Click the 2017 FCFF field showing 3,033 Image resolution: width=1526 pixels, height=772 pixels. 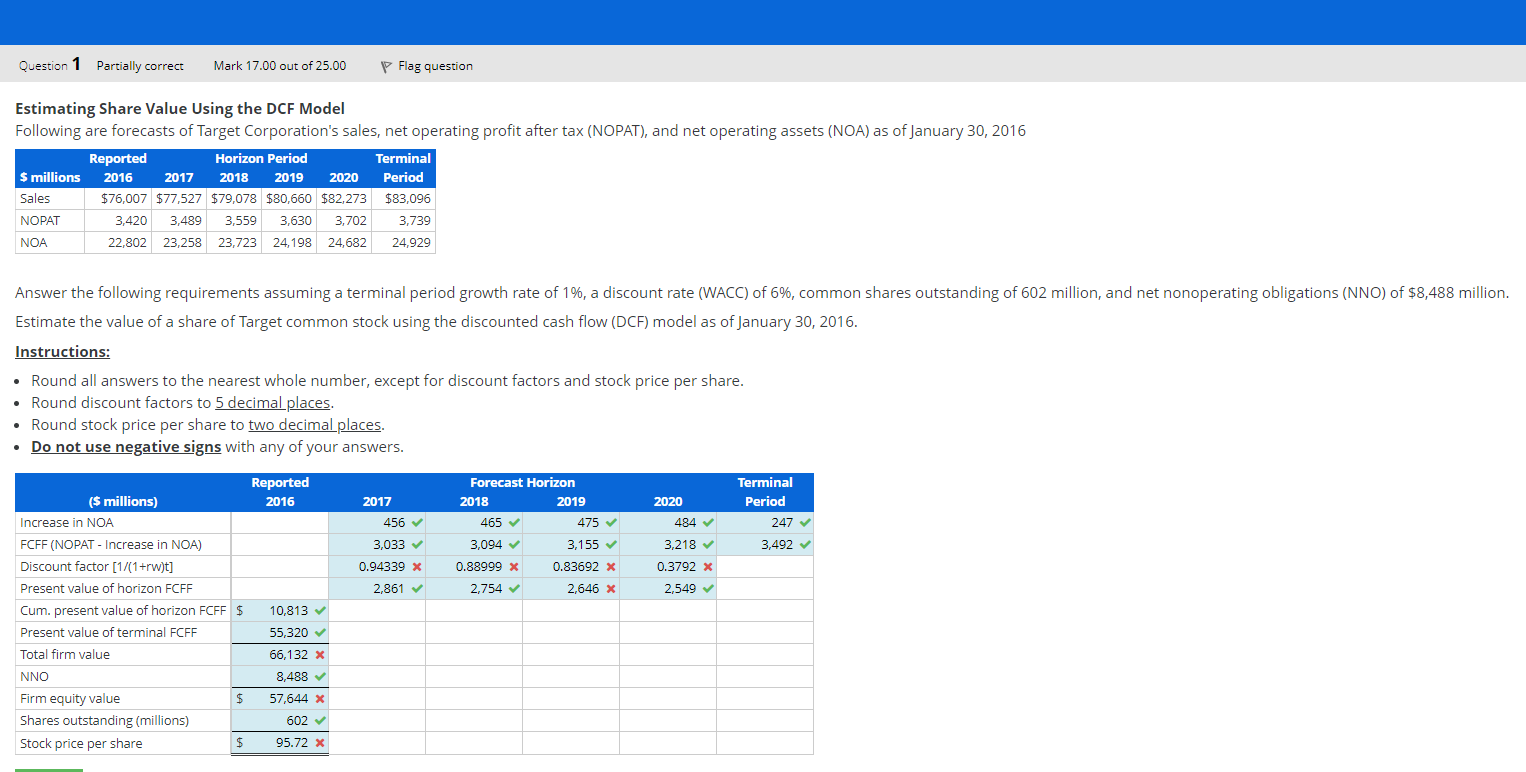pos(377,544)
